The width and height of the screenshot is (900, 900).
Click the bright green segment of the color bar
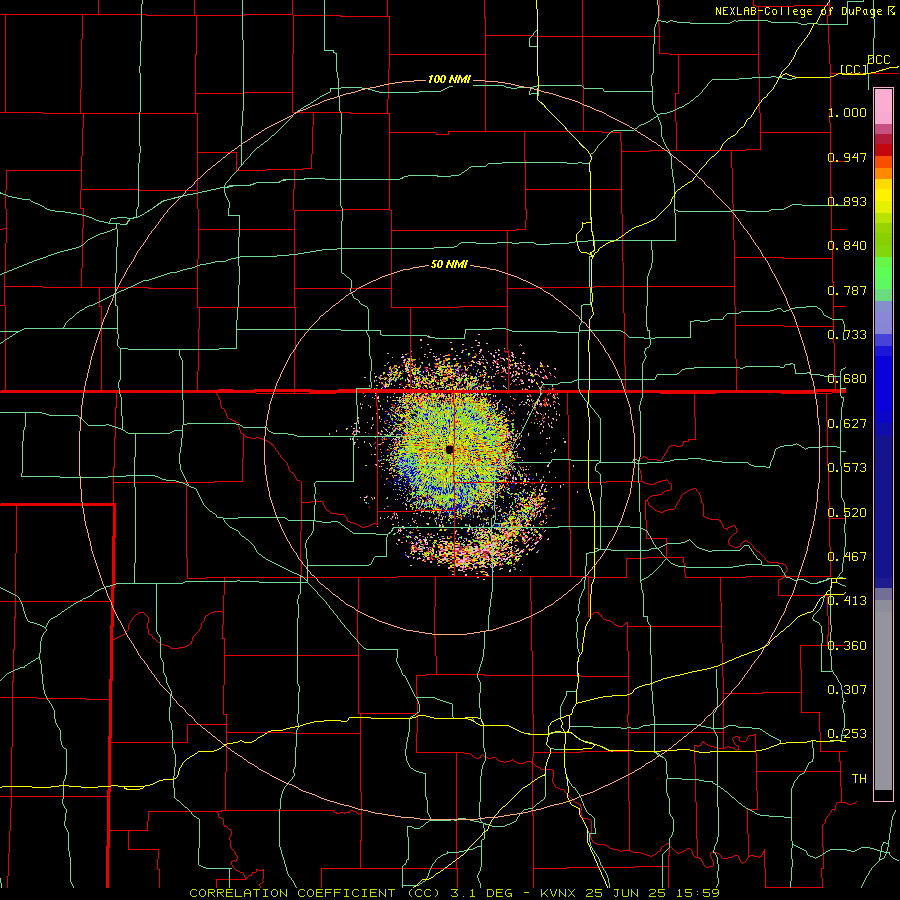[x=883, y=273]
